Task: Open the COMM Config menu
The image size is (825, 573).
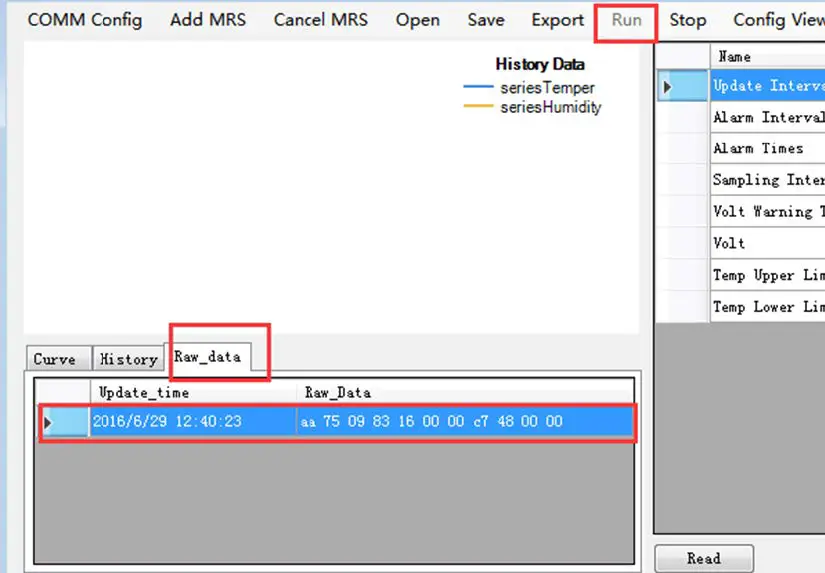Action: [x=85, y=20]
